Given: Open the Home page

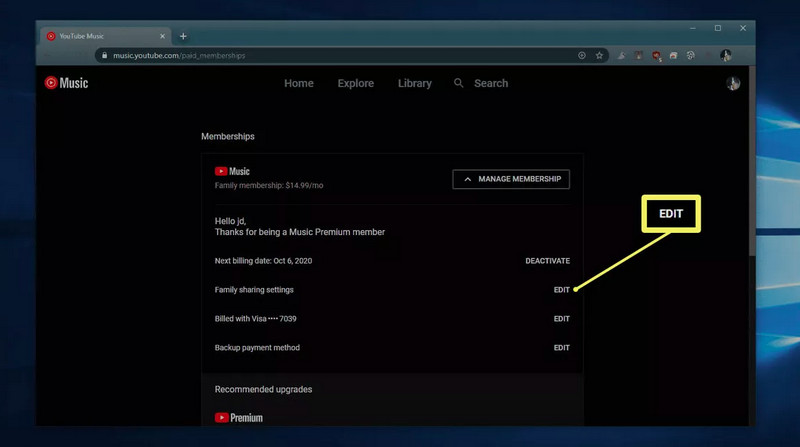Looking at the screenshot, I should click(298, 83).
